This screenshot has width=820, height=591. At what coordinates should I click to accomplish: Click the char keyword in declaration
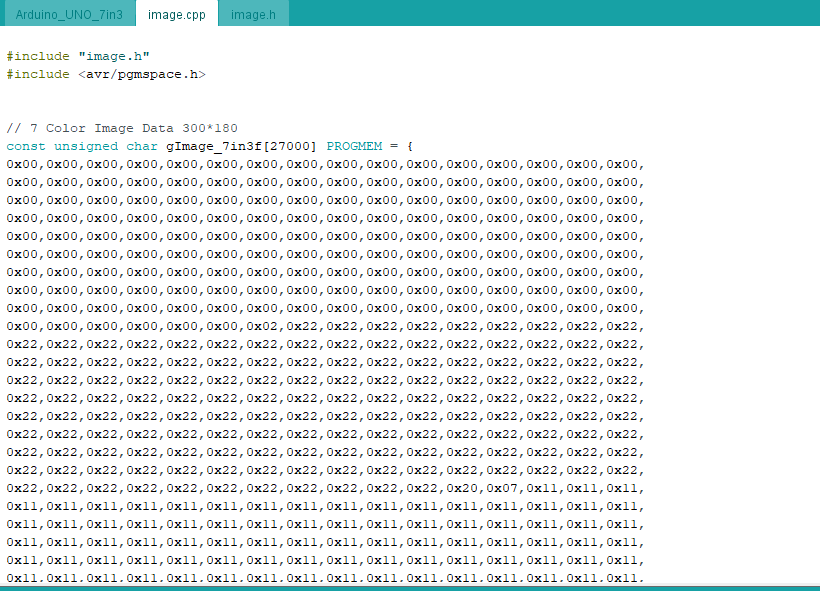[142, 146]
